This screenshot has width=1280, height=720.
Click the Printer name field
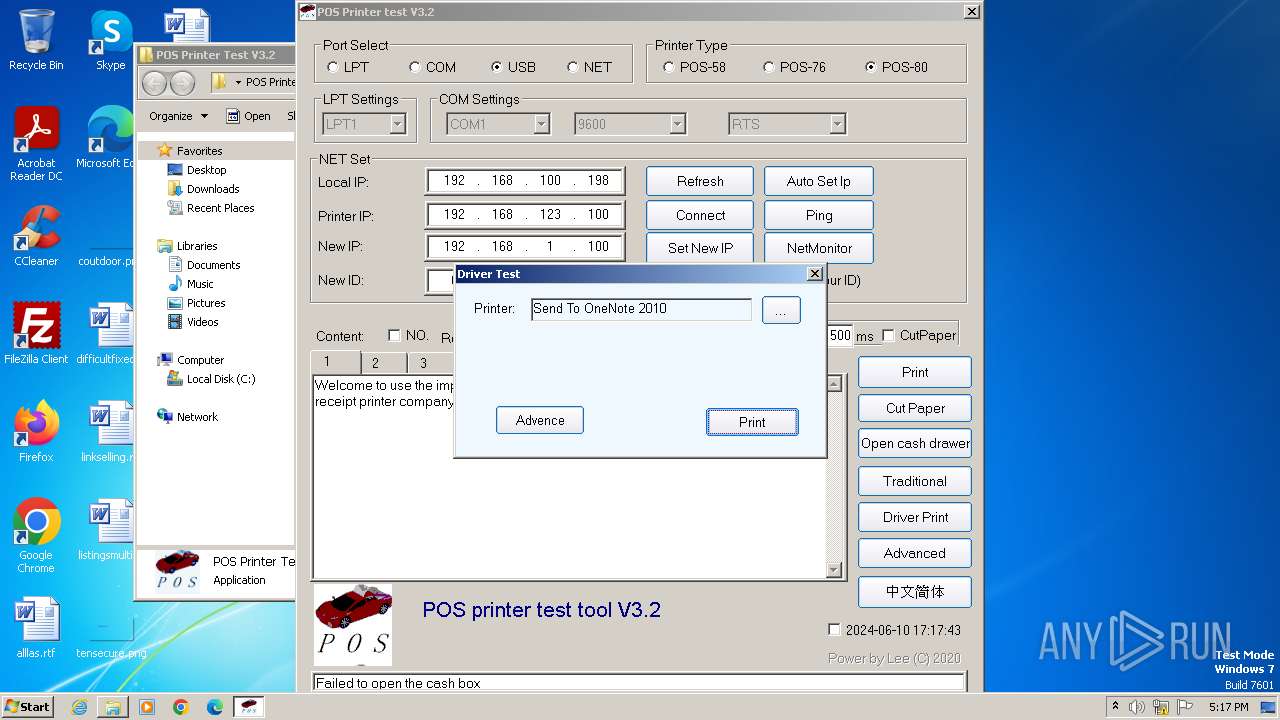[x=641, y=309]
